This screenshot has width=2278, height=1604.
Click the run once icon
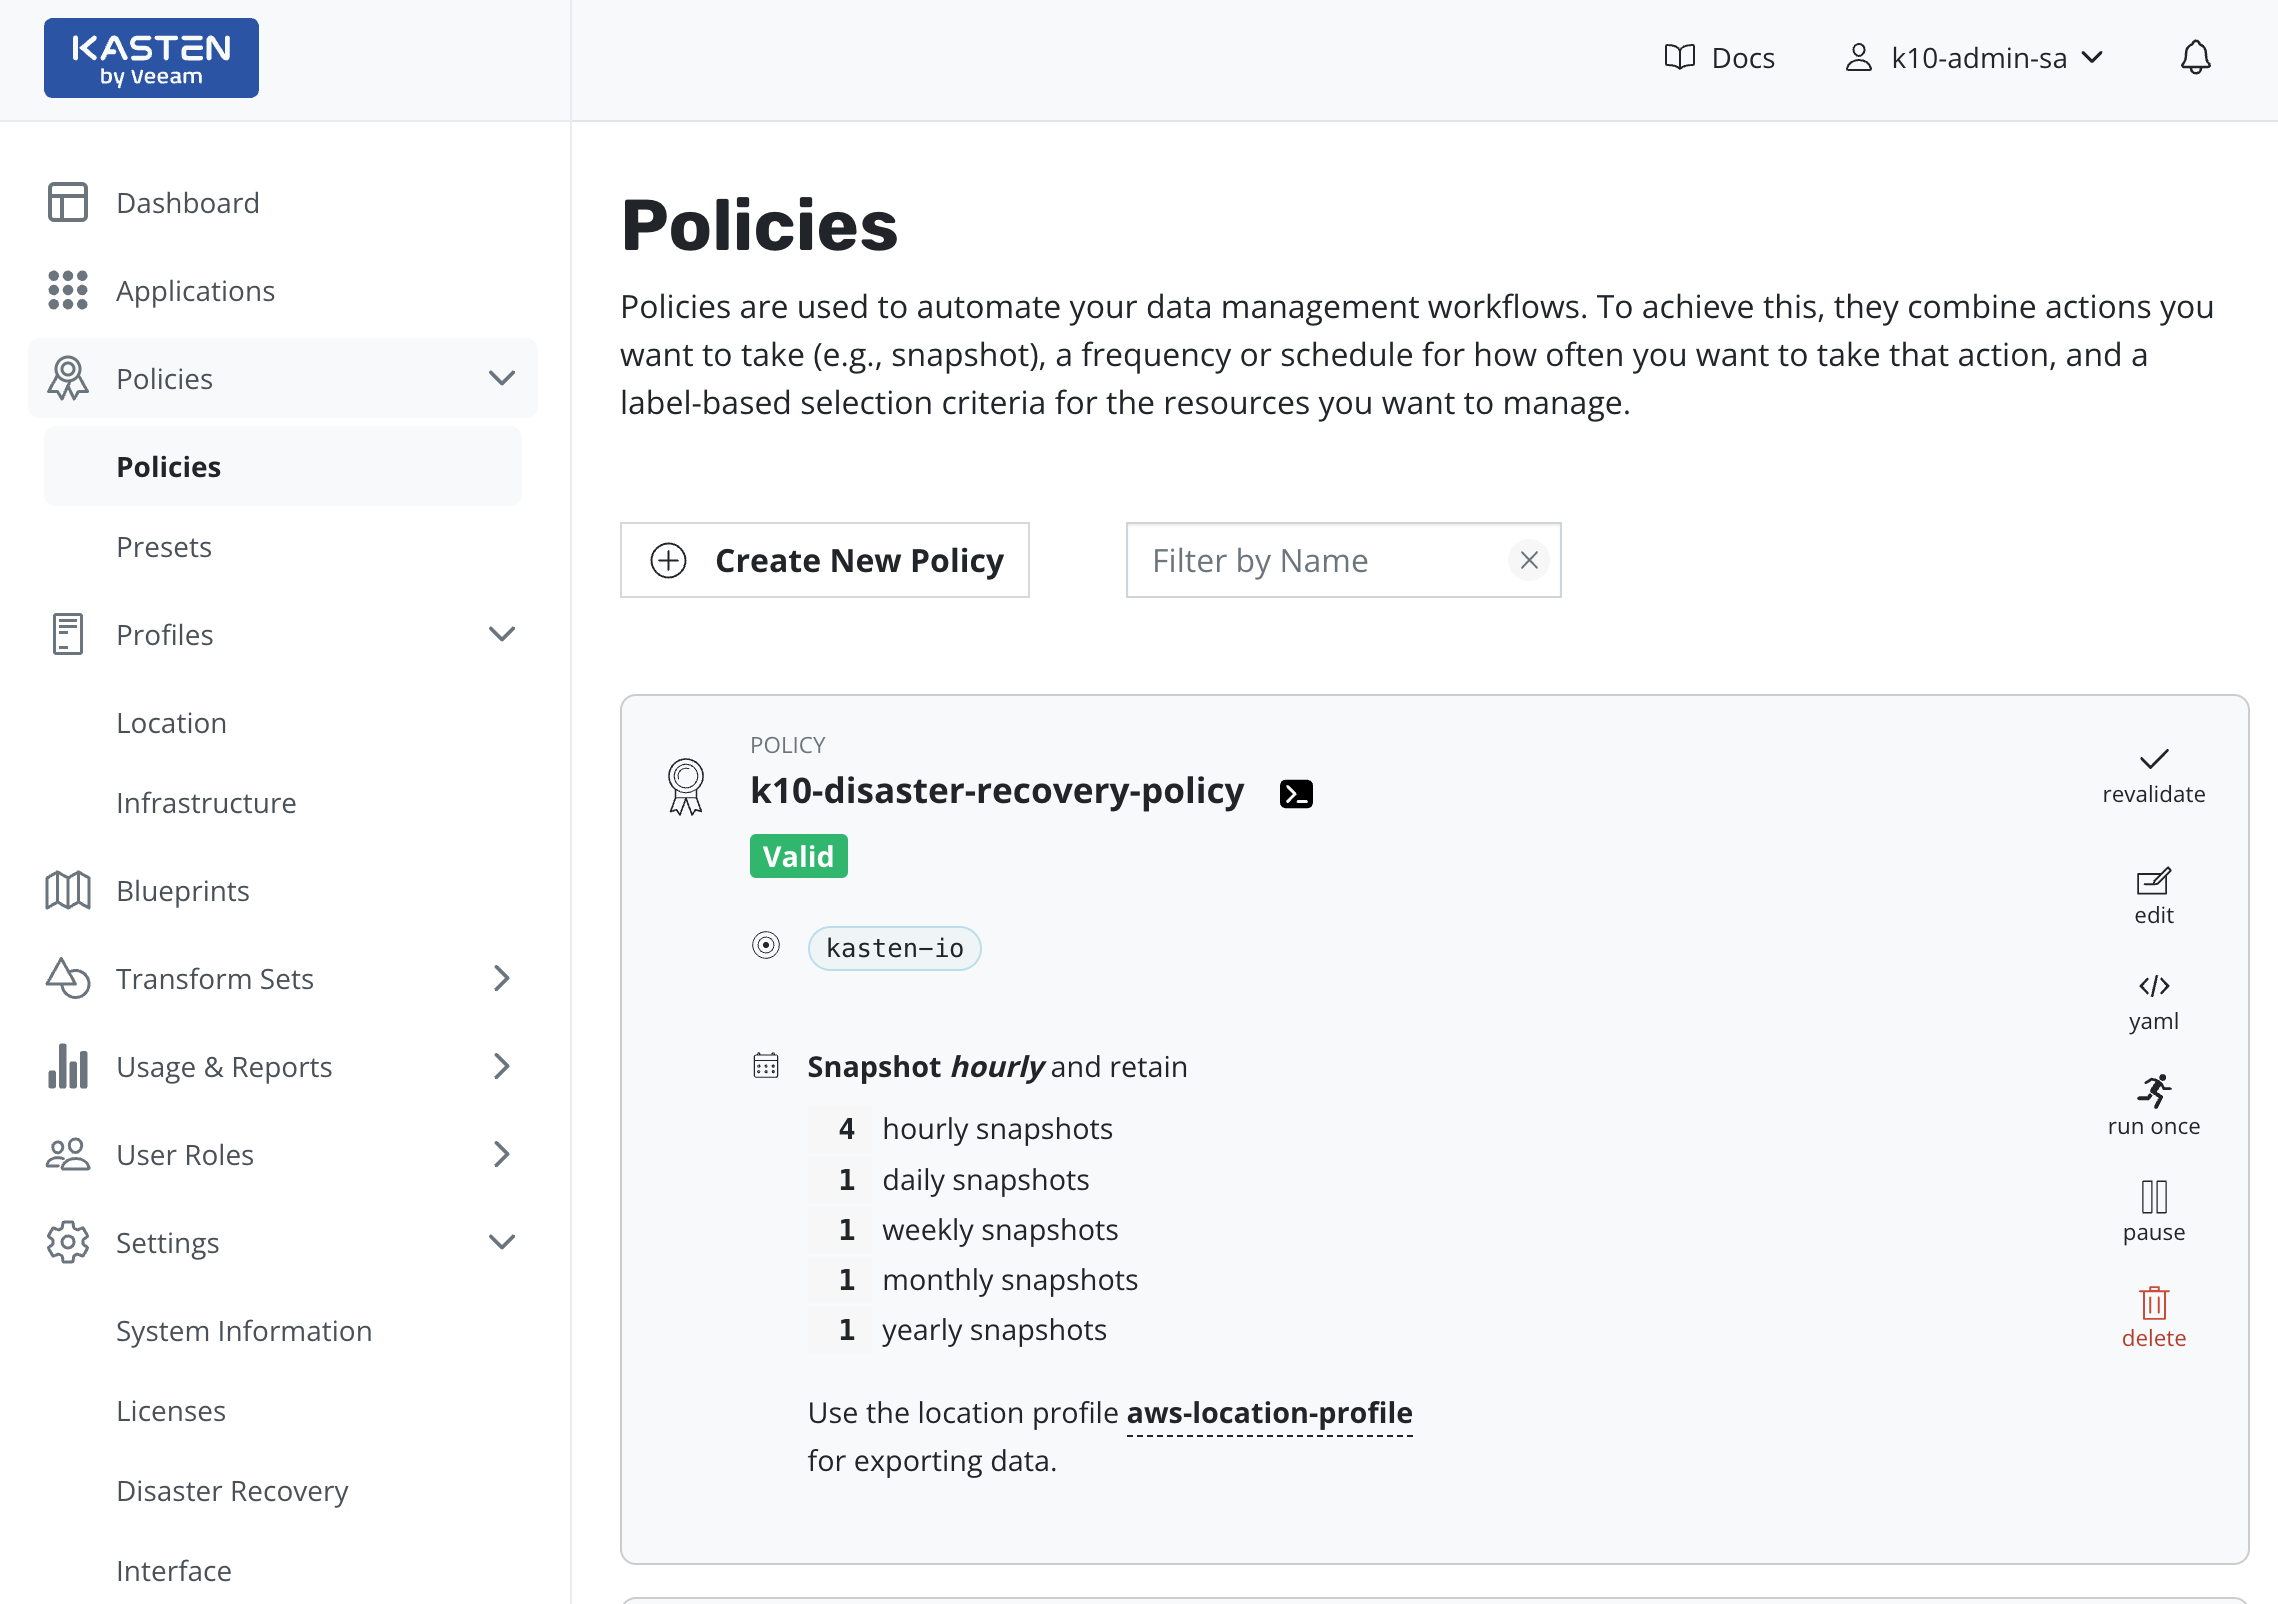click(x=2153, y=1092)
